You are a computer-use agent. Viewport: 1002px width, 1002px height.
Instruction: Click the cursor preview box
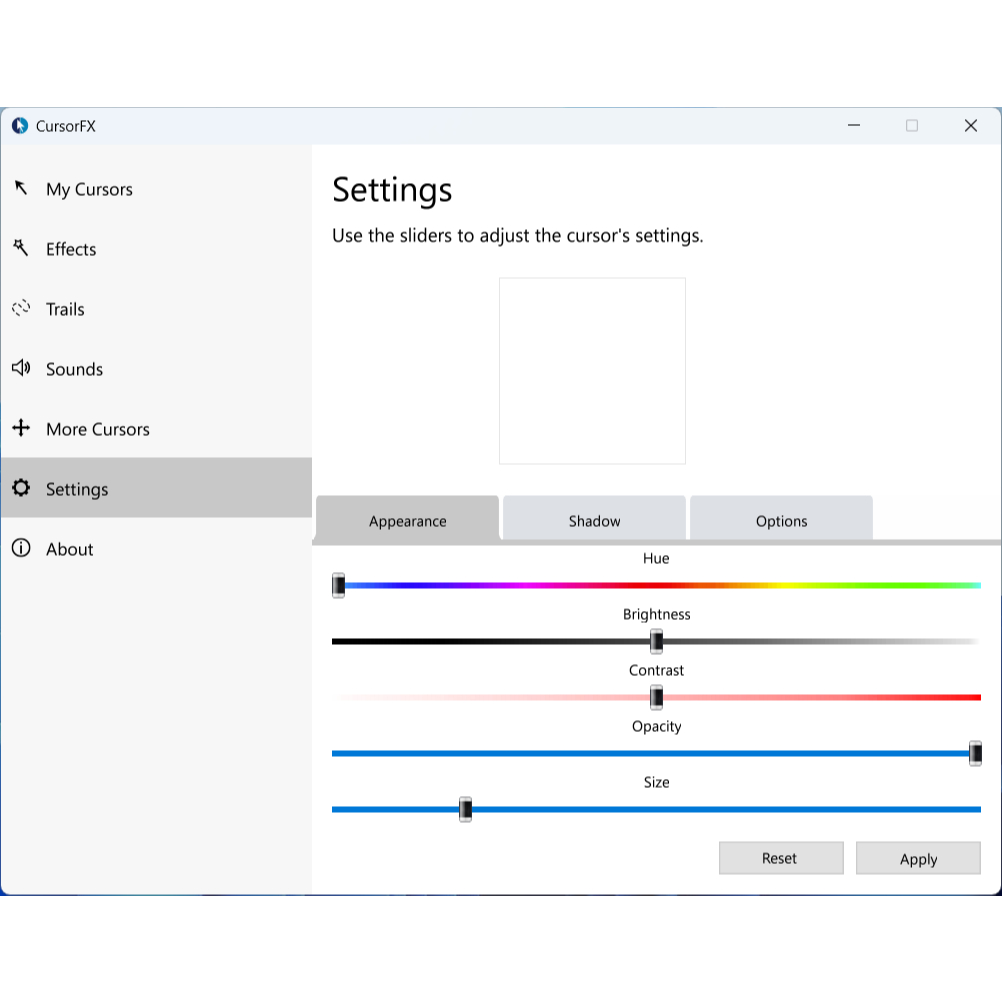point(592,371)
